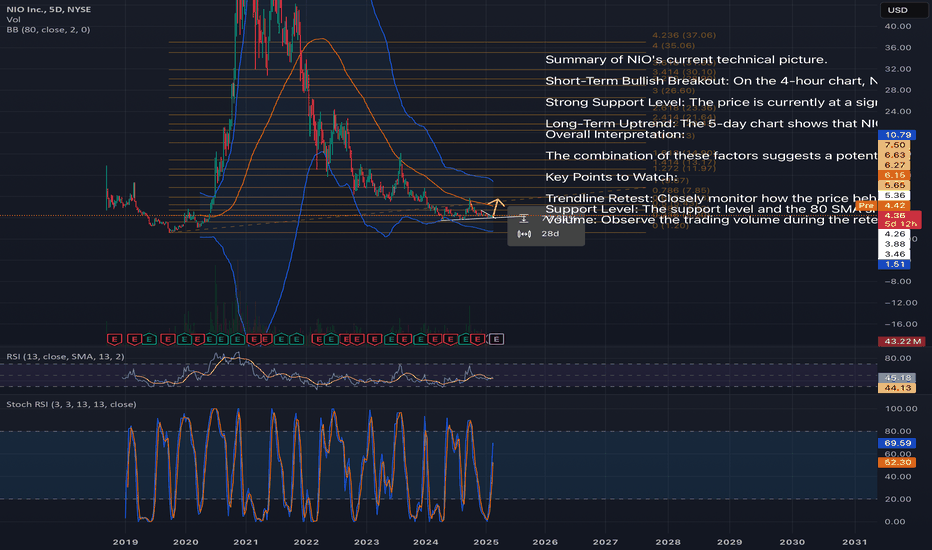Click the 2019 label on time axis
Screen dimensions: 932x550
(125, 542)
